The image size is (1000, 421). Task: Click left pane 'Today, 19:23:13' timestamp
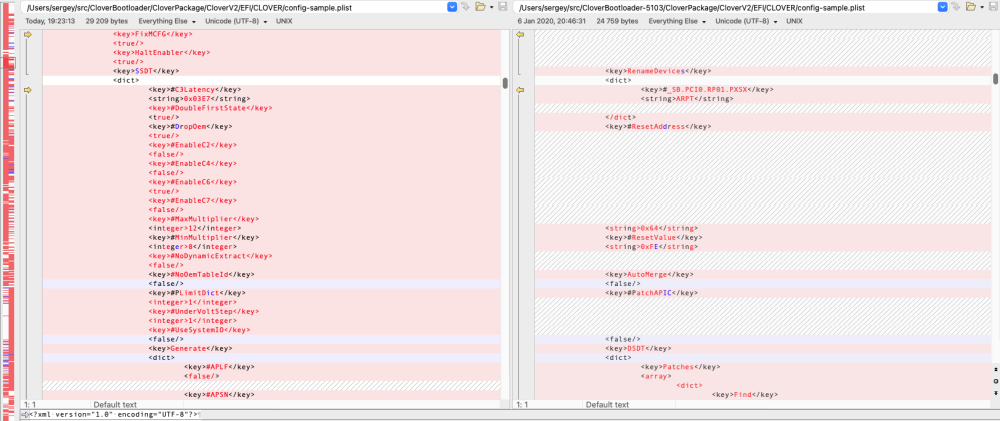[x=50, y=21]
